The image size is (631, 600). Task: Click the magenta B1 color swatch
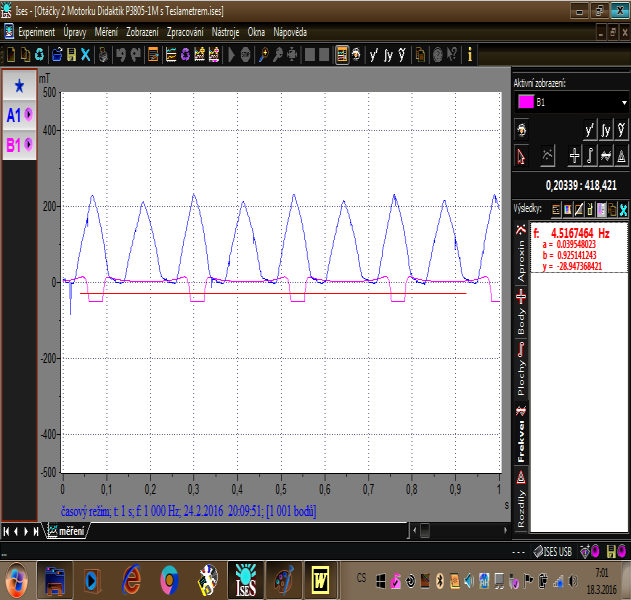point(525,102)
